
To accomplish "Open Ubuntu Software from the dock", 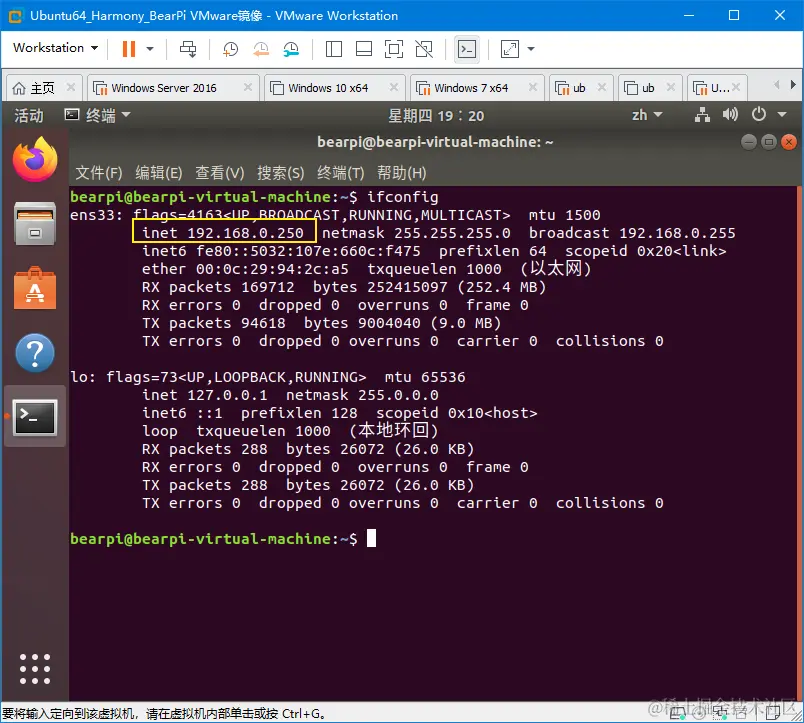I will pyautogui.click(x=35, y=289).
